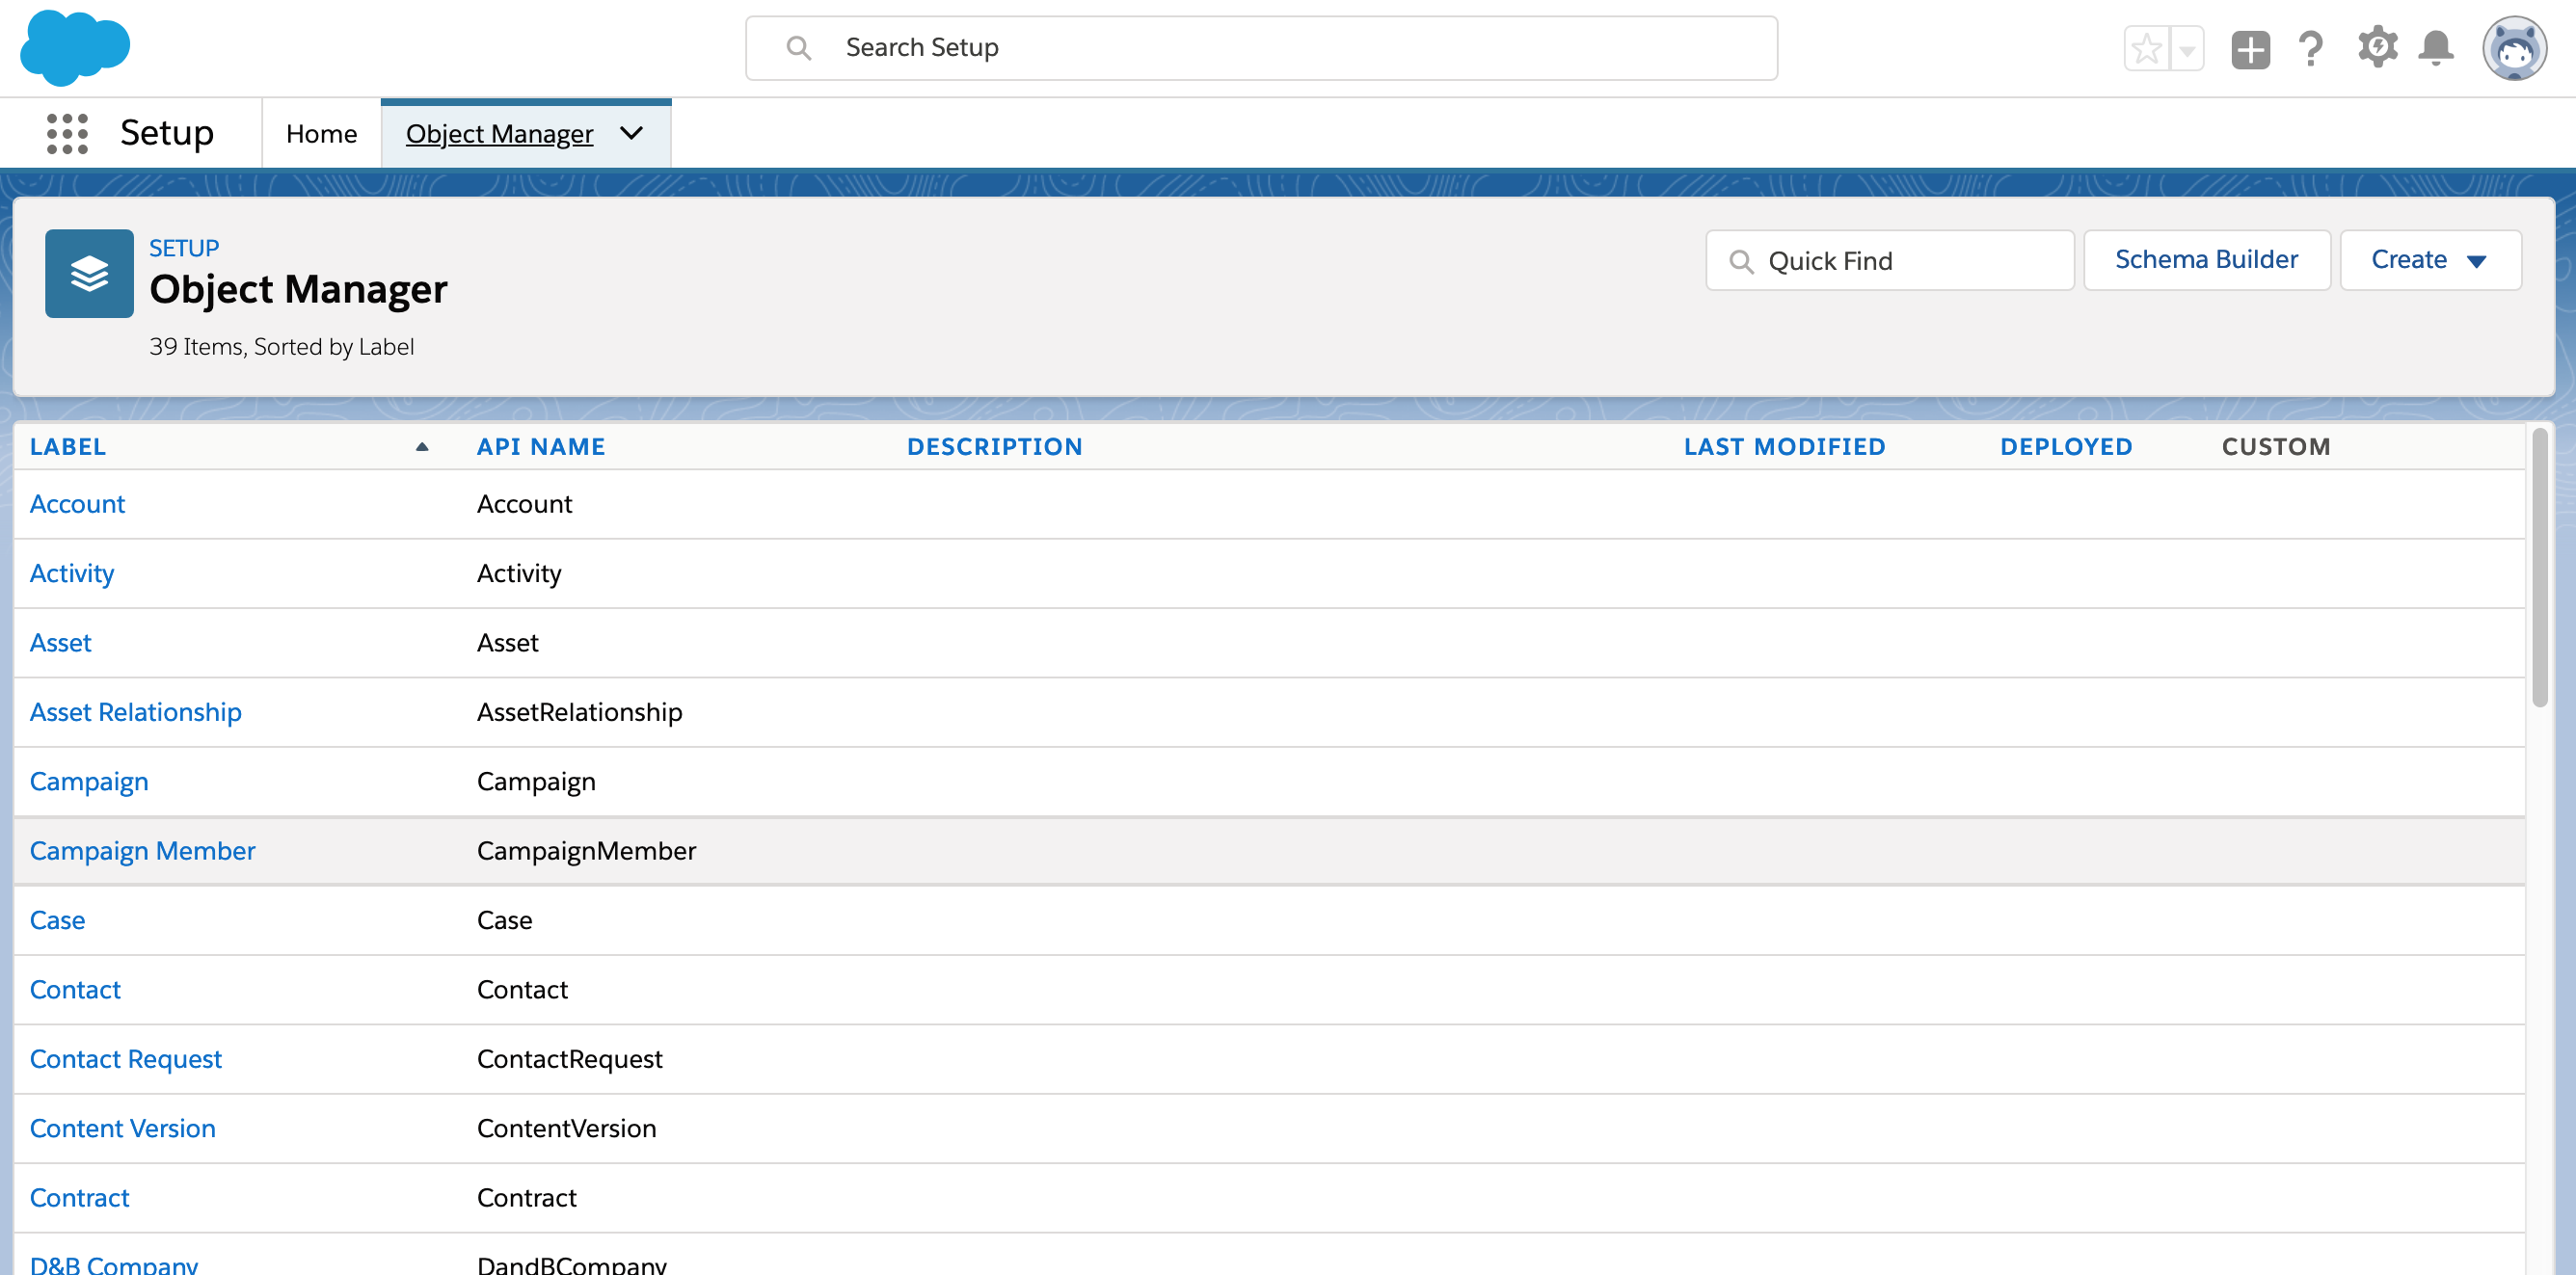This screenshot has height=1275, width=2576.
Task: Open the user profile avatar
Action: (2514, 48)
